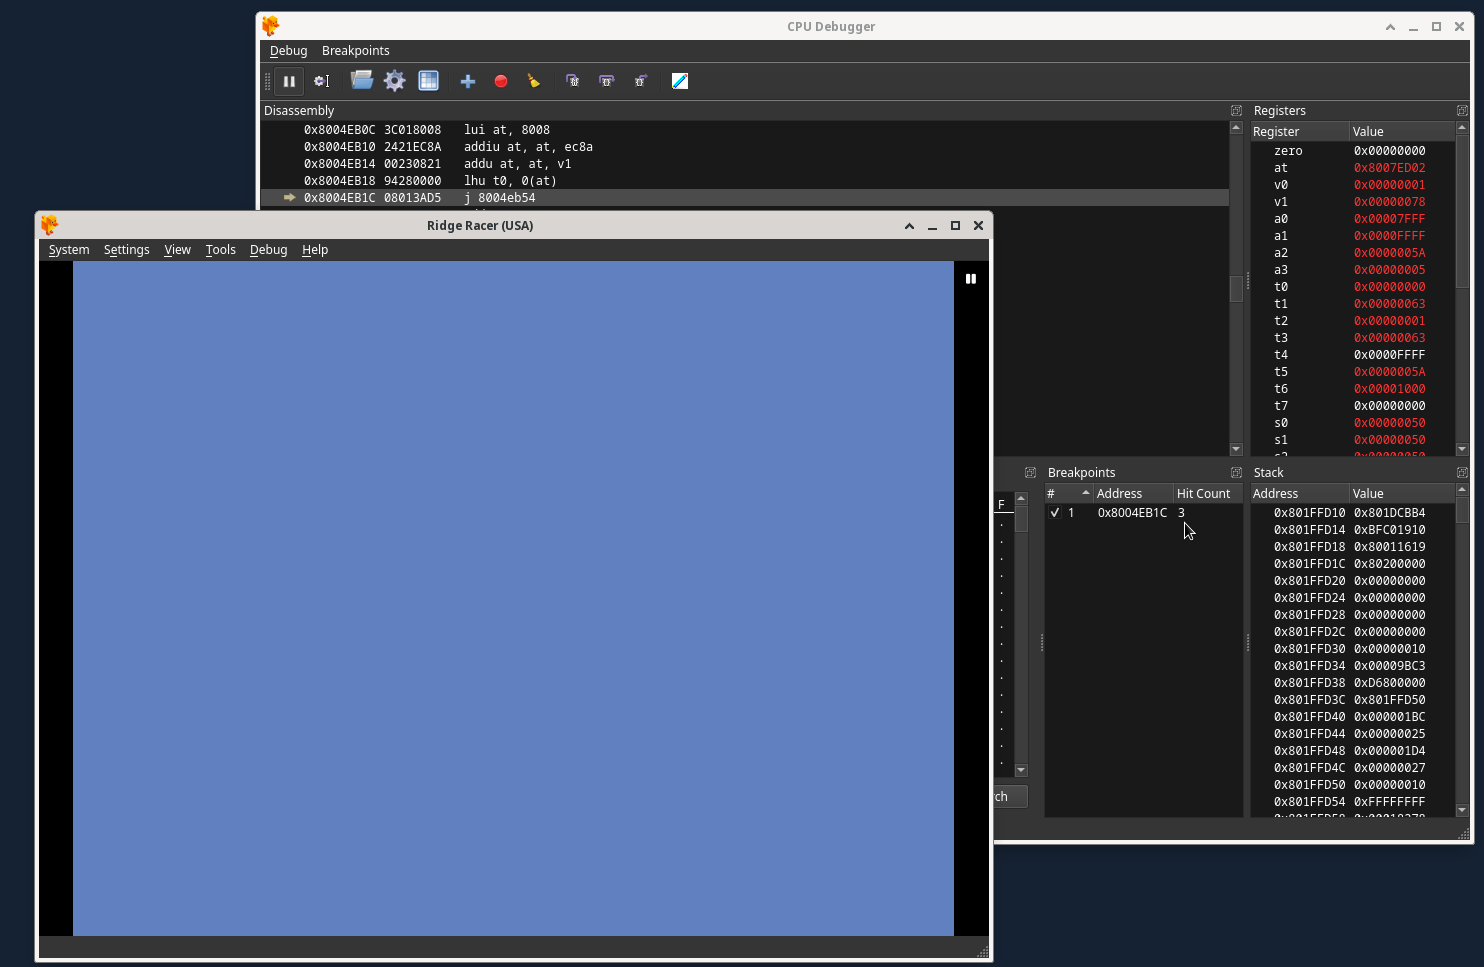
Task: Click the Step Over icon in the toolbar
Action: (607, 81)
